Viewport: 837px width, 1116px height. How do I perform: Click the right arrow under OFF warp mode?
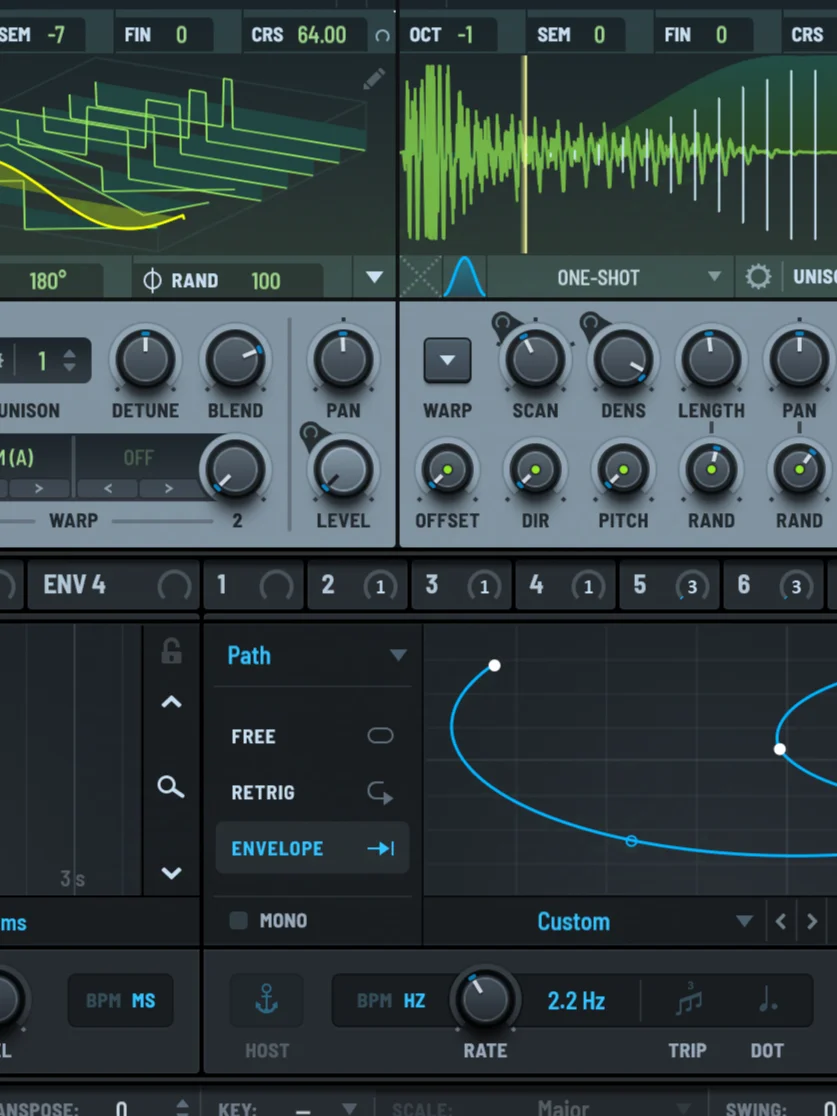pyautogui.click(x=169, y=488)
